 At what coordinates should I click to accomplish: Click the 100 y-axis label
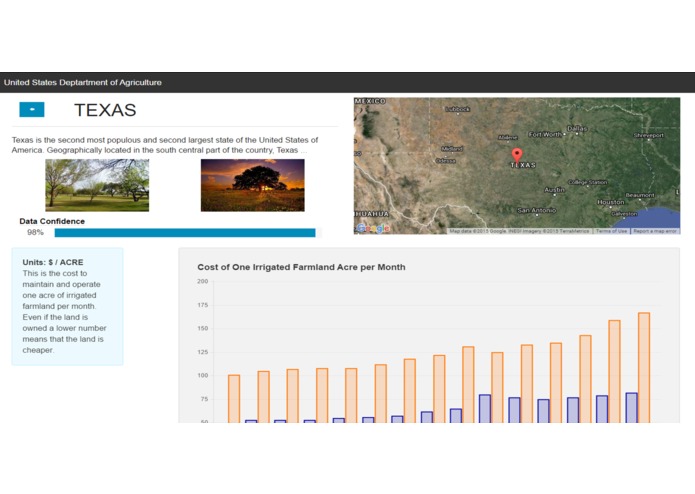click(203, 375)
